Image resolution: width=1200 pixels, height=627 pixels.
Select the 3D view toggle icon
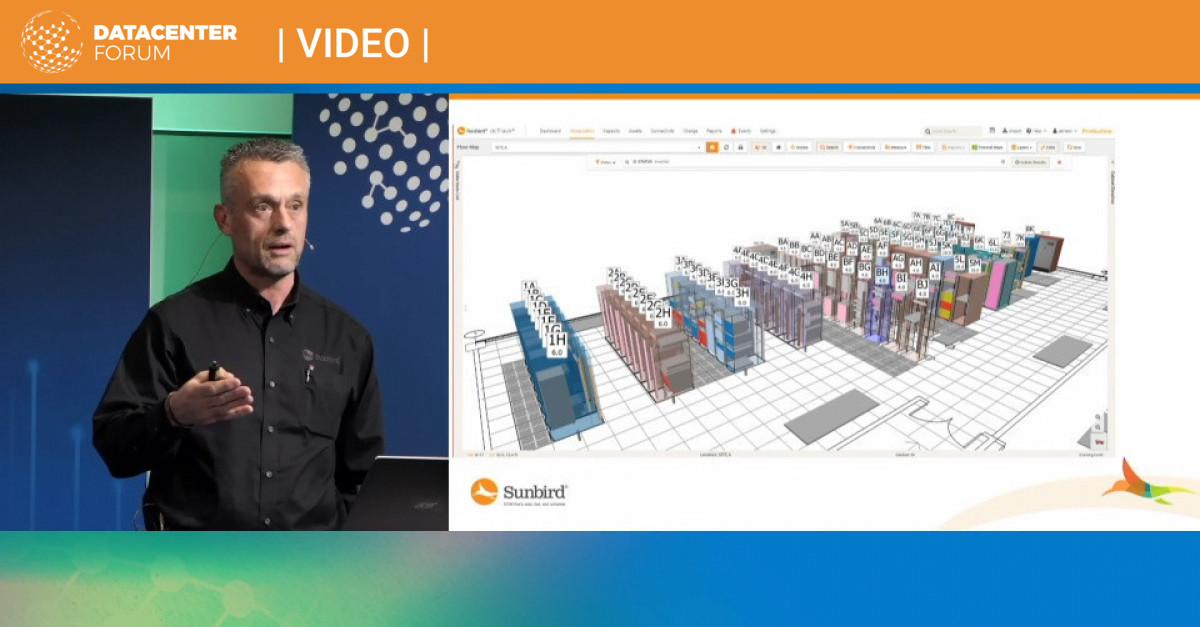tap(758, 146)
